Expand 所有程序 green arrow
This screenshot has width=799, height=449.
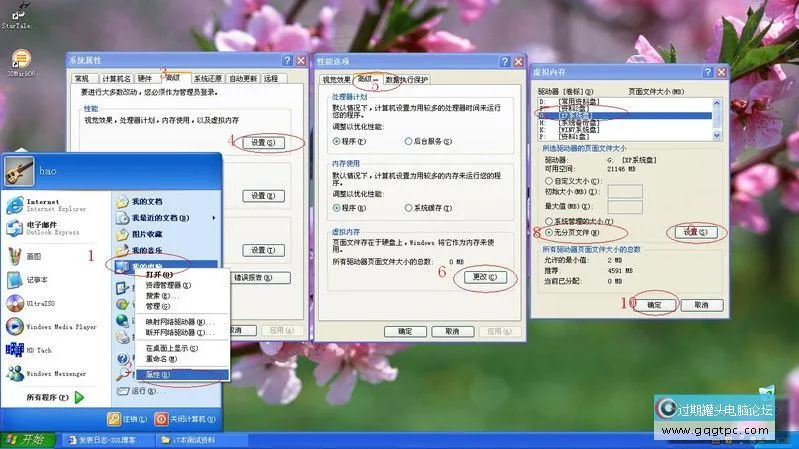pos(79,397)
